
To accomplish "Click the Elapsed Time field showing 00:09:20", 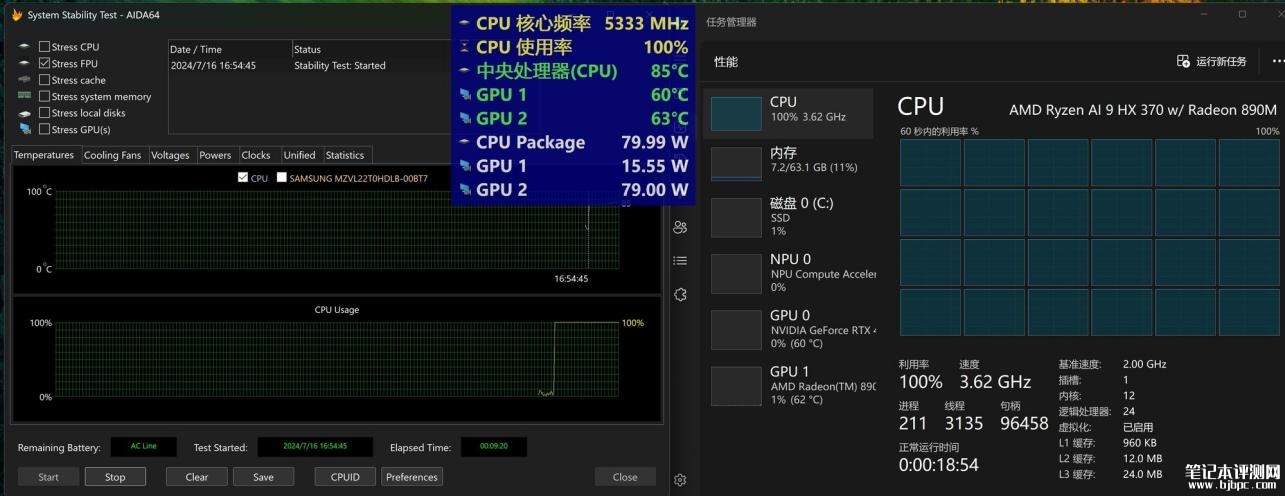I will [x=493, y=447].
